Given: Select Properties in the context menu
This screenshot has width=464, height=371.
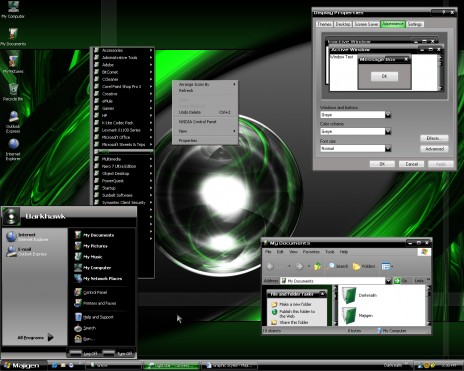Looking at the screenshot, I should coord(205,141).
